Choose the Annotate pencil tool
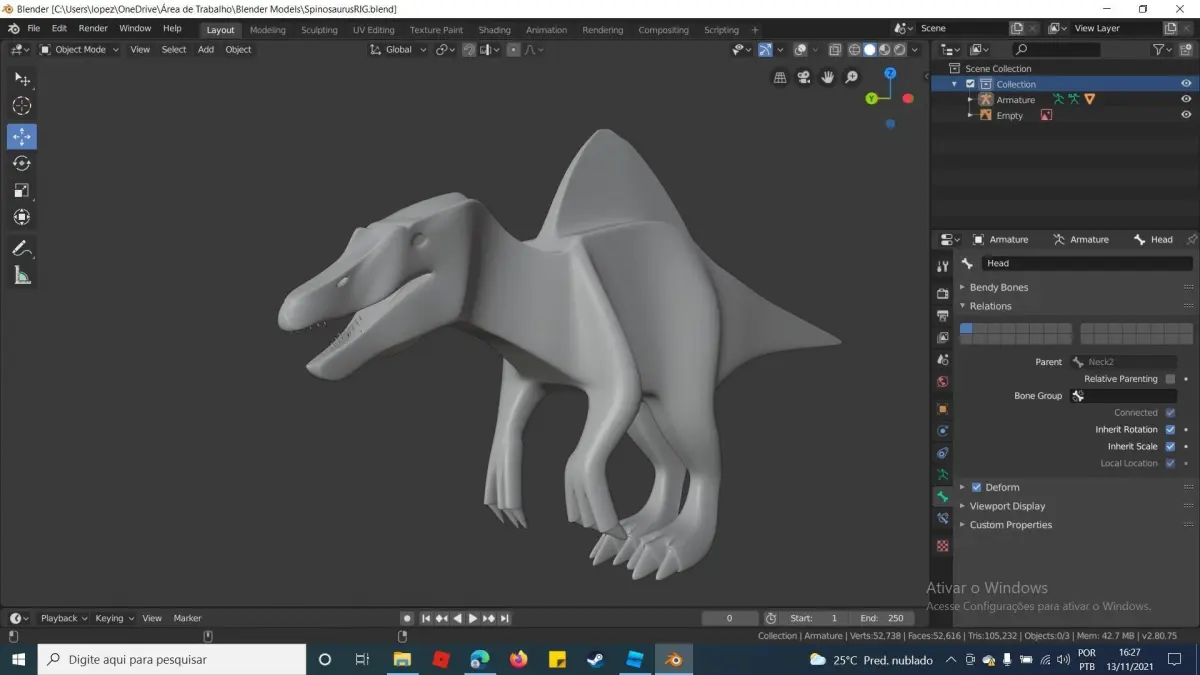 (x=21, y=248)
